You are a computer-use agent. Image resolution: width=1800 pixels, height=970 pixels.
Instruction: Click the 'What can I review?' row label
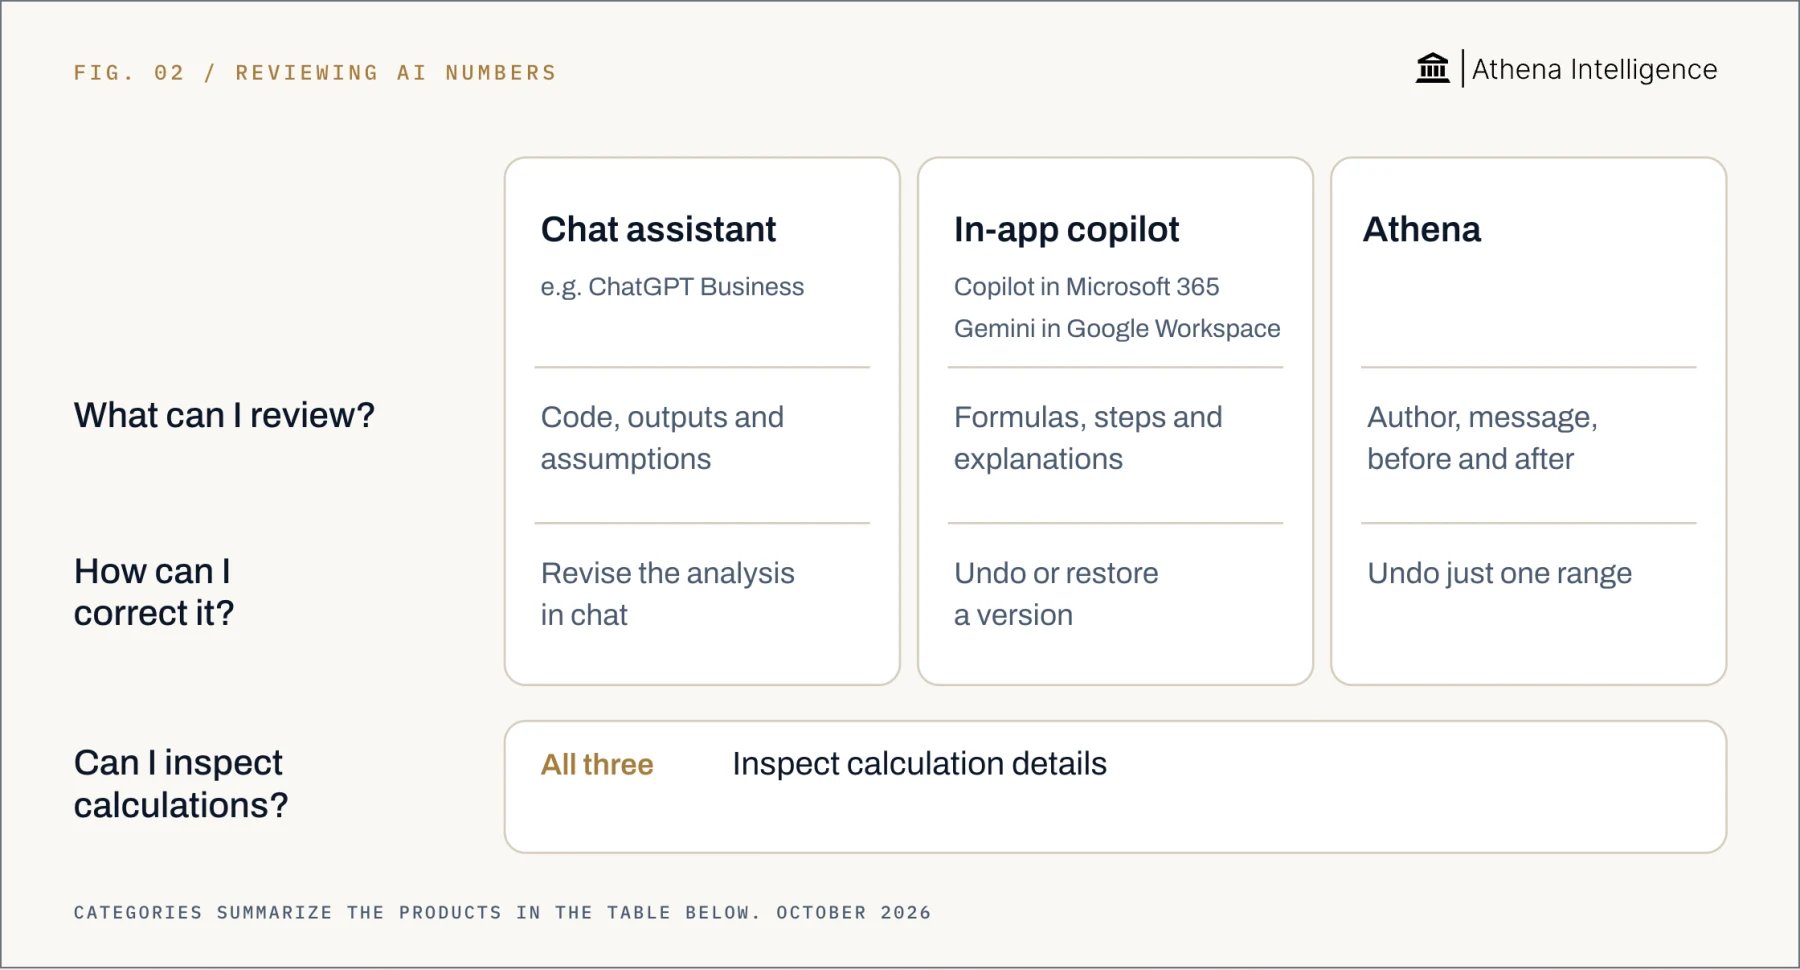pyautogui.click(x=224, y=415)
